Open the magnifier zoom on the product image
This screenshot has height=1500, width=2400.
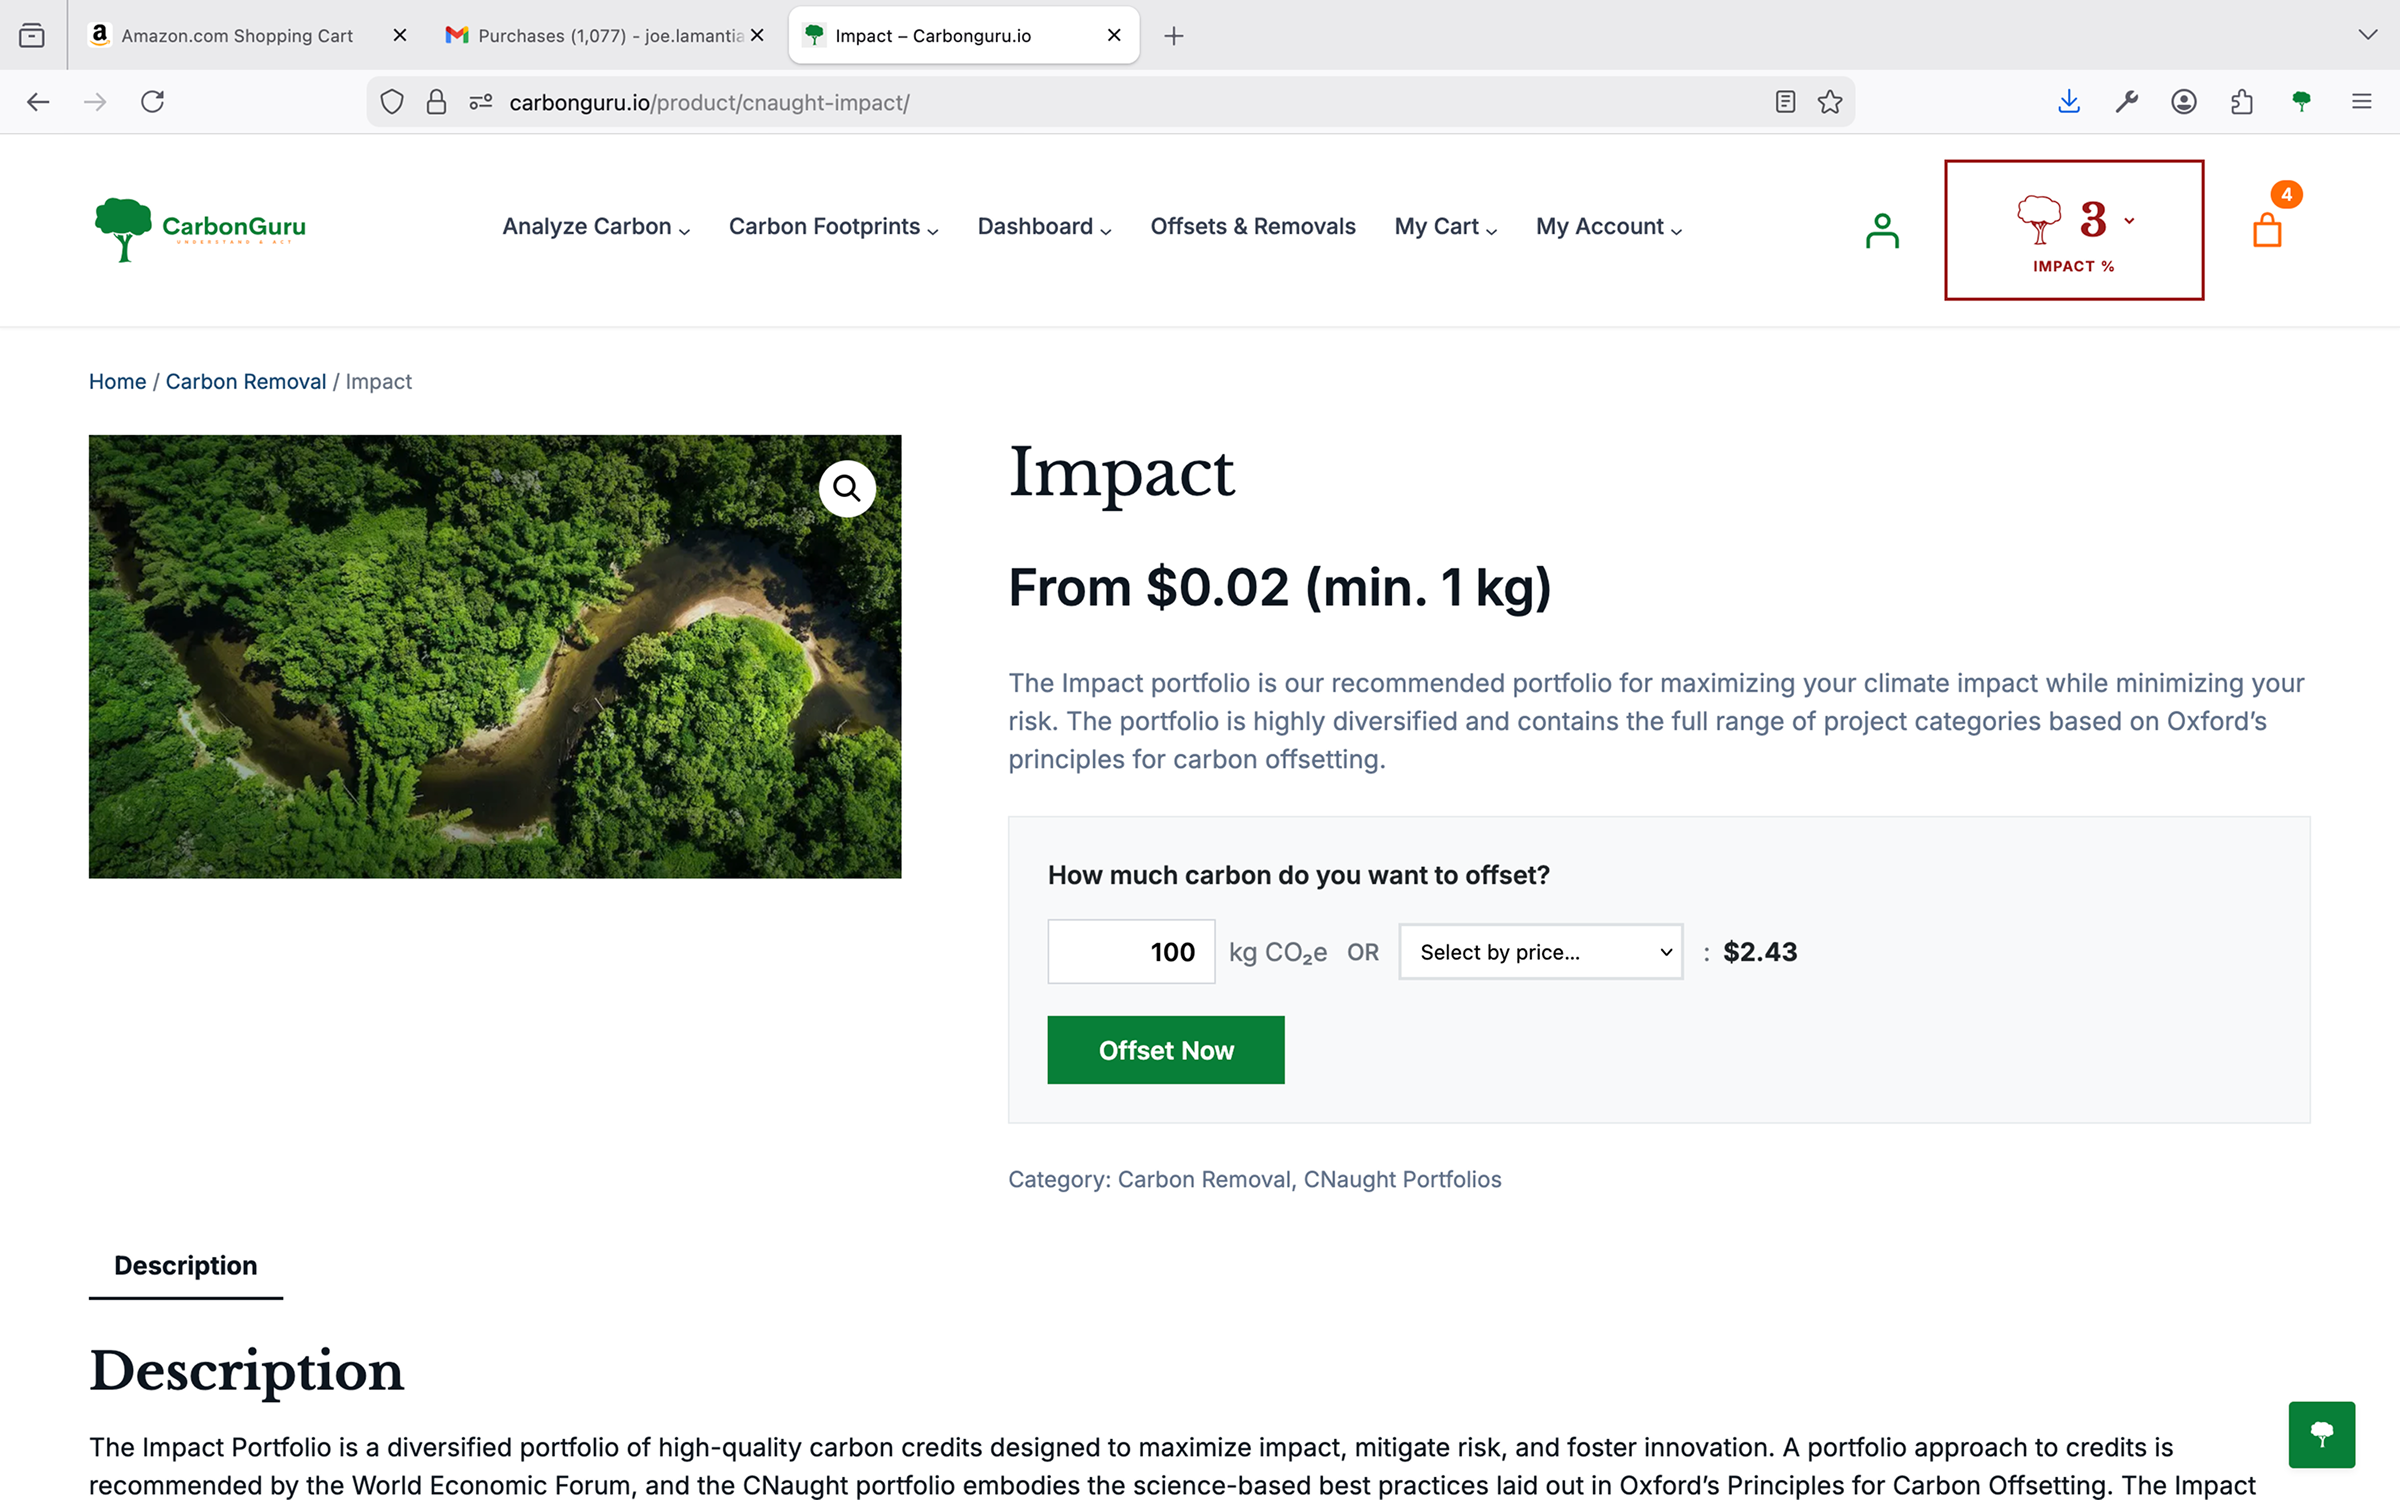(x=847, y=488)
